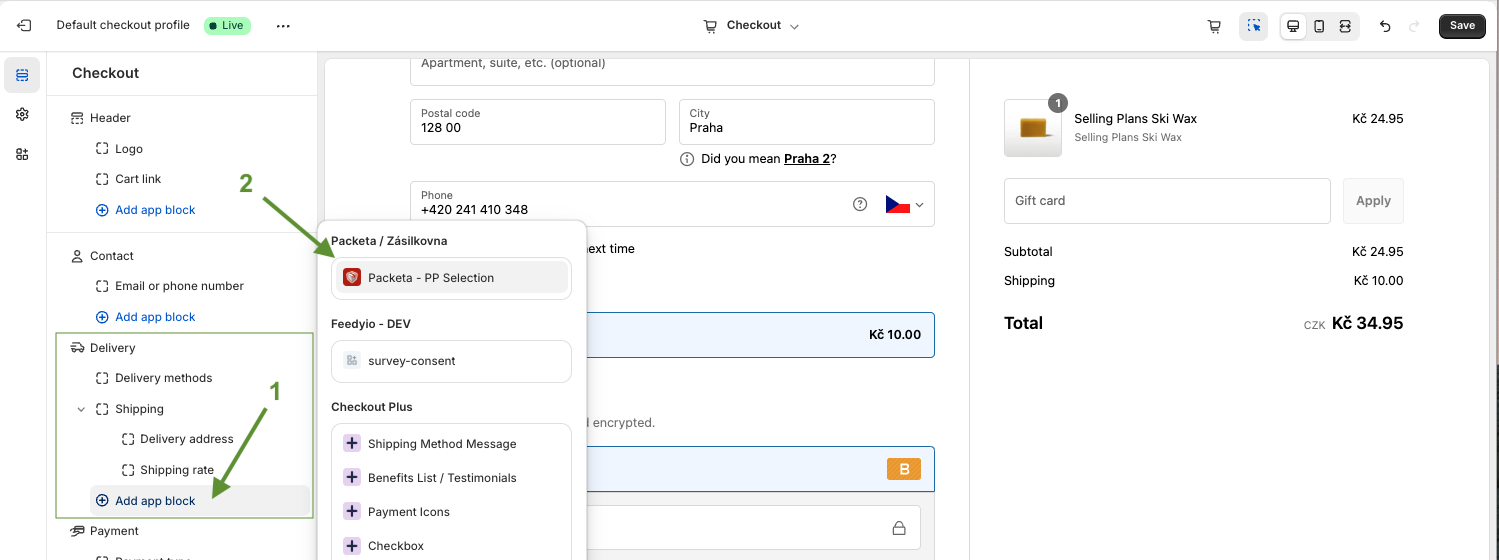This screenshot has height=560, width=1499.
Task: Click the Gift card input field
Action: coord(1167,201)
